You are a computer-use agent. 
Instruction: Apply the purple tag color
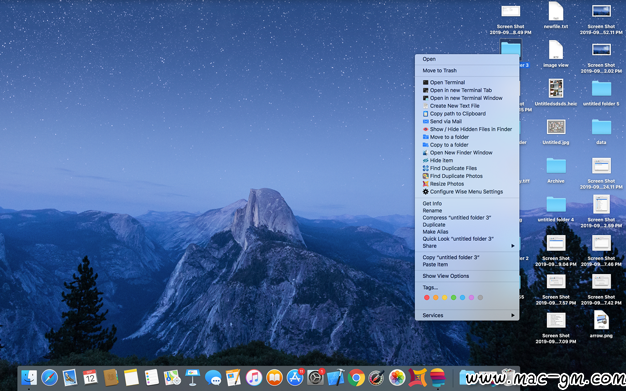471,298
